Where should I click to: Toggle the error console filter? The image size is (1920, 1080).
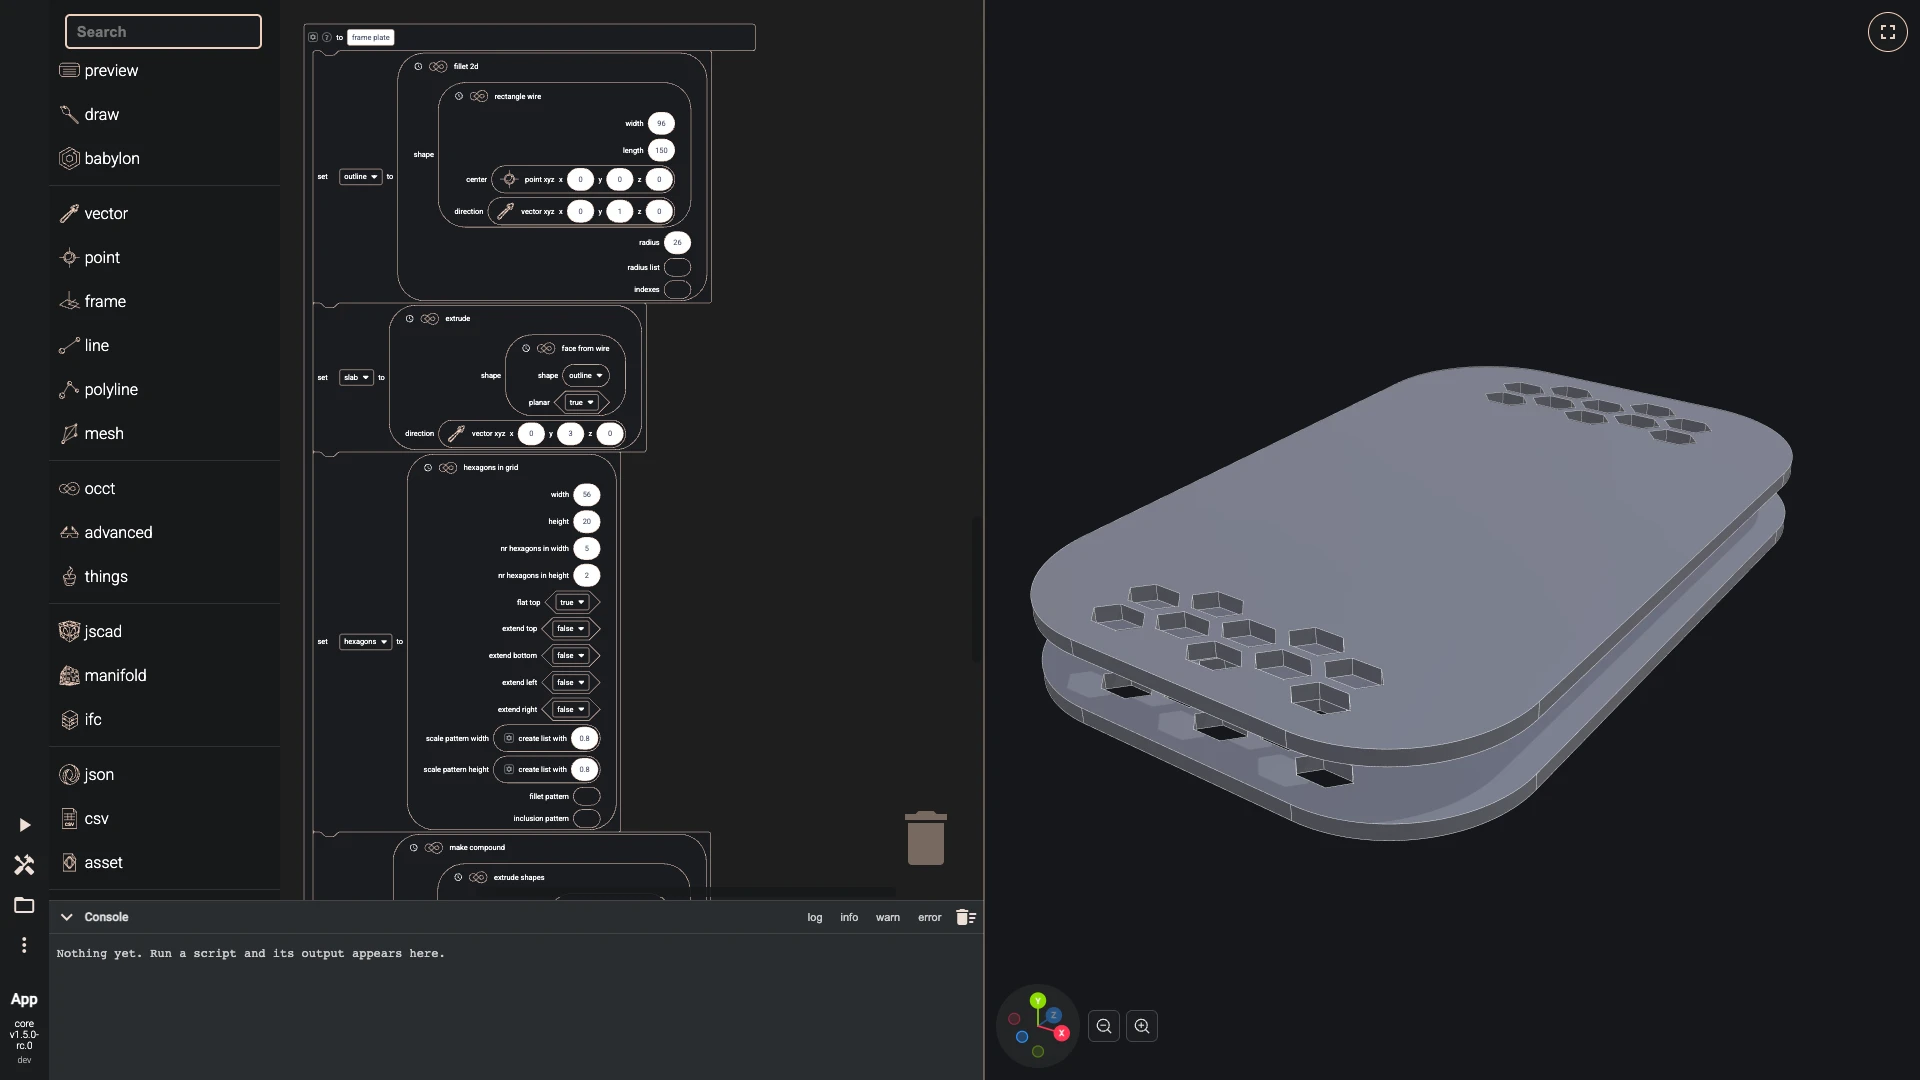[930, 917]
